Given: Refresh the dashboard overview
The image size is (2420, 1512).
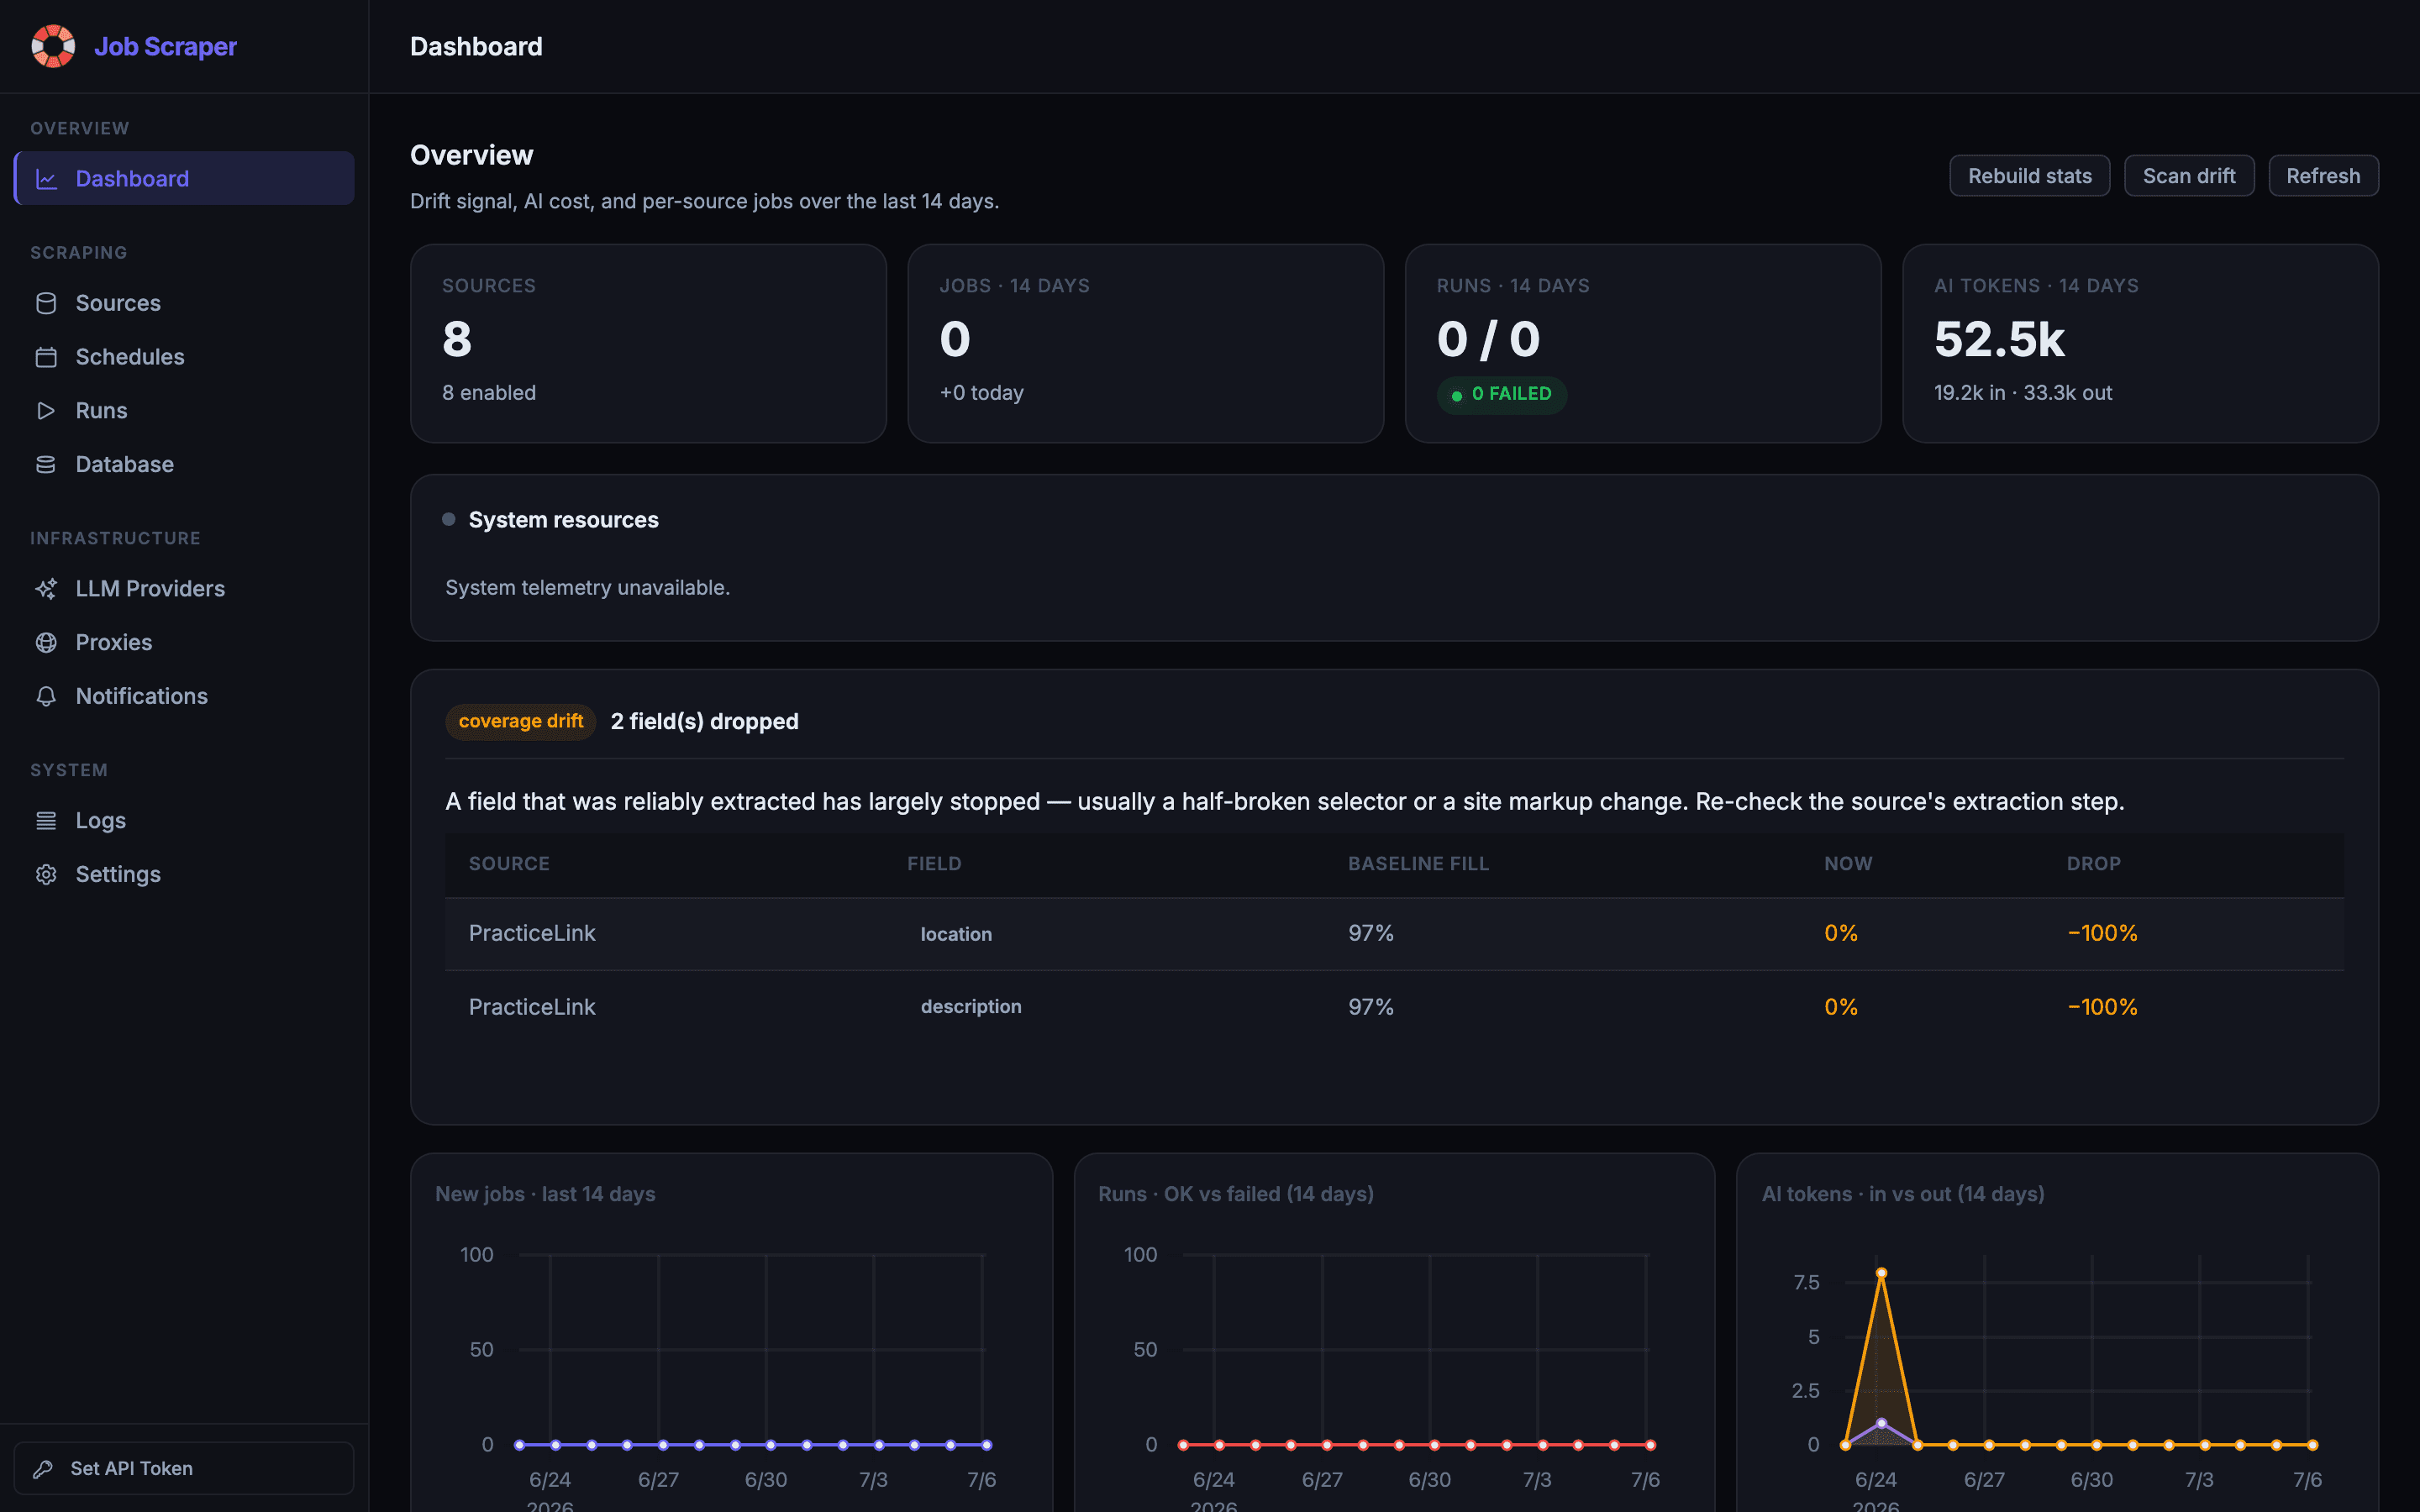Looking at the screenshot, I should point(2322,176).
